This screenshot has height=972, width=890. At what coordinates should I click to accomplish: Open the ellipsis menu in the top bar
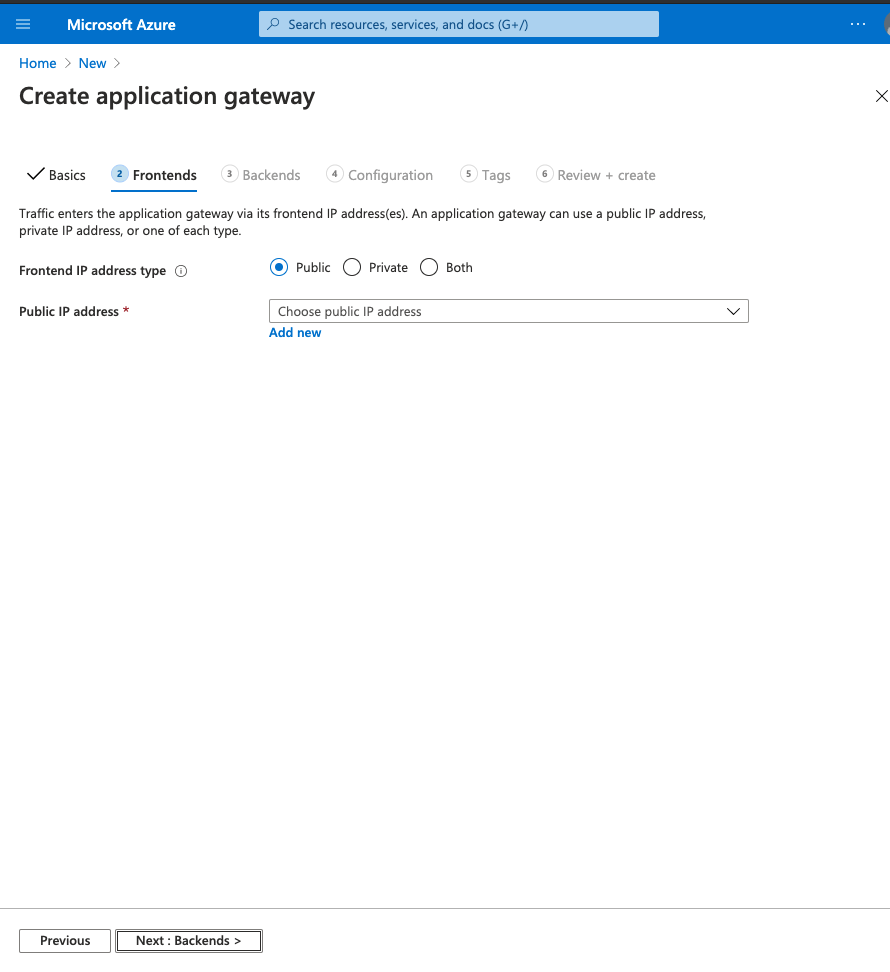[x=858, y=24]
